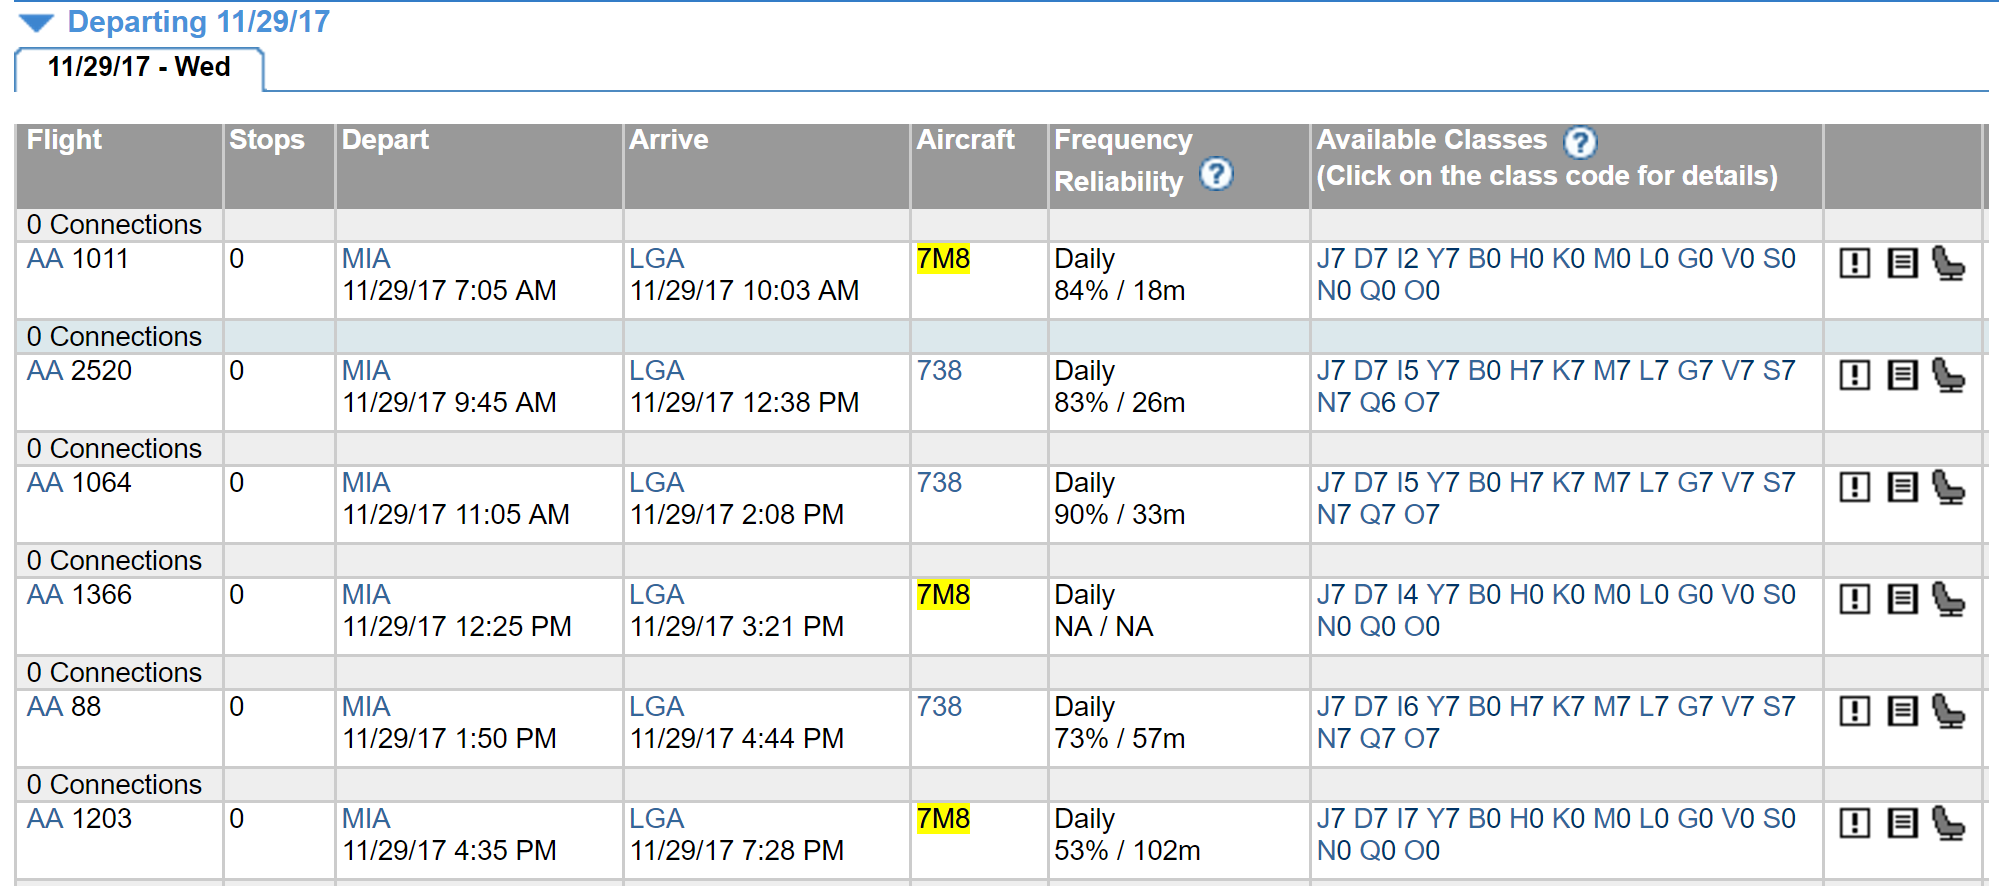Click the LGA arrival link for AA 1203
The width and height of the screenshot is (2009, 886).
tap(656, 819)
